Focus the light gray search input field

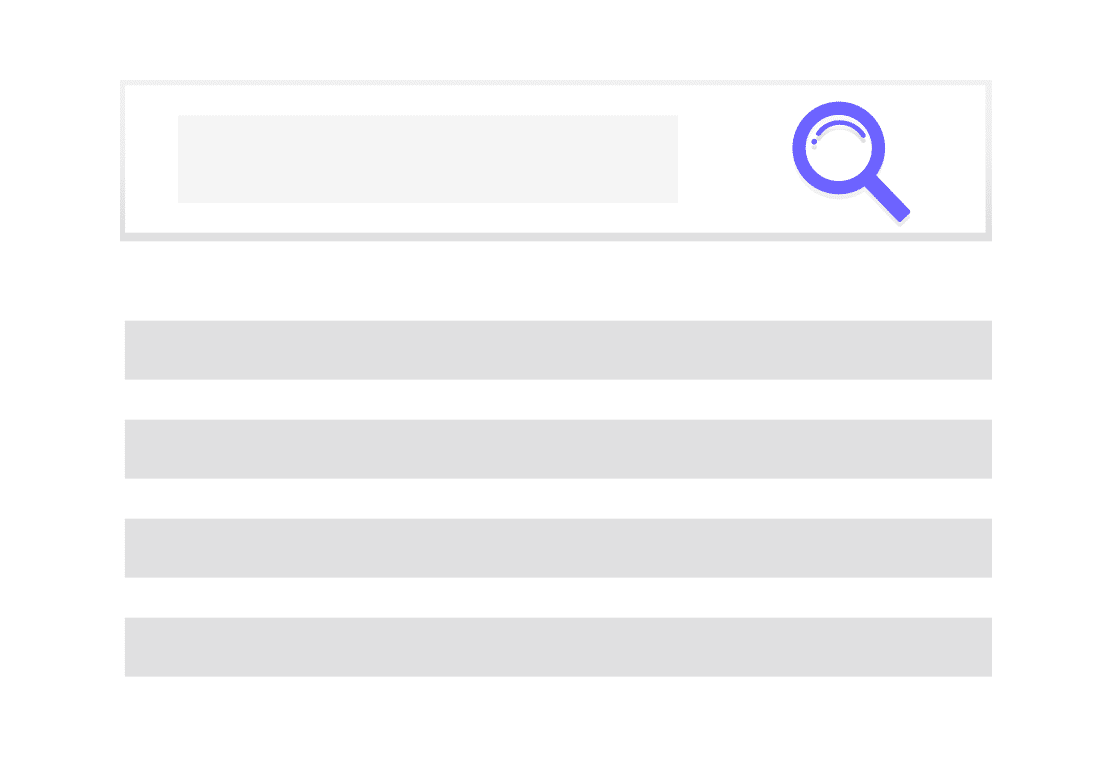(428, 159)
